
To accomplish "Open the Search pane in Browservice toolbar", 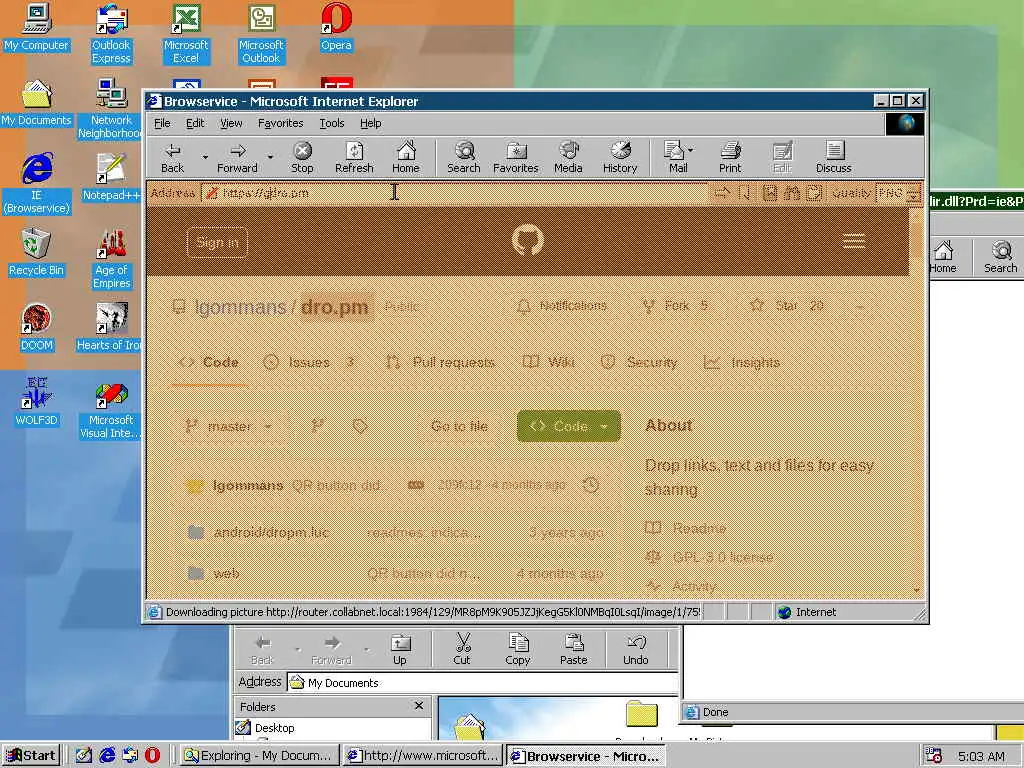I will 464,158.
